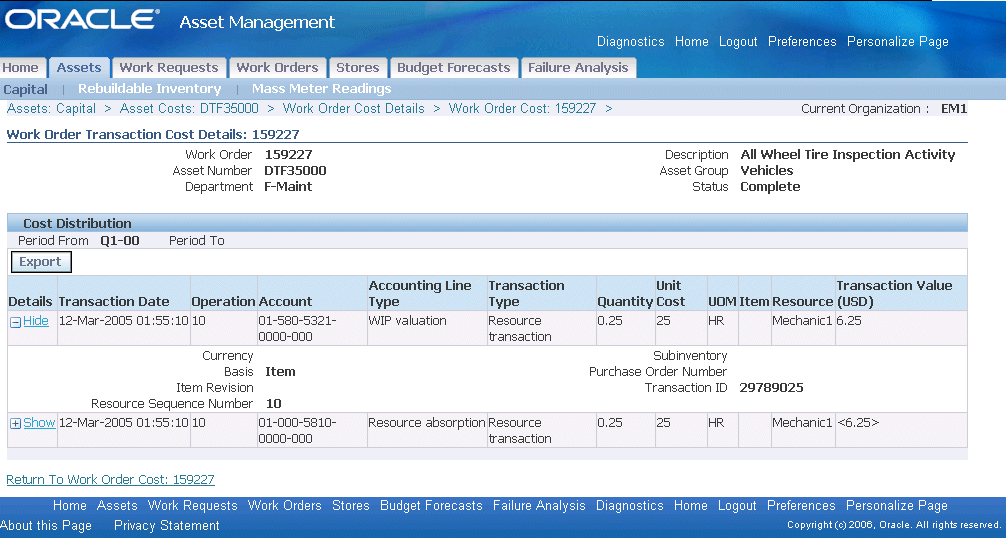1006x538 pixels.
Task: Click the Period From value Q1-00
Action: [x=120, y=240]
